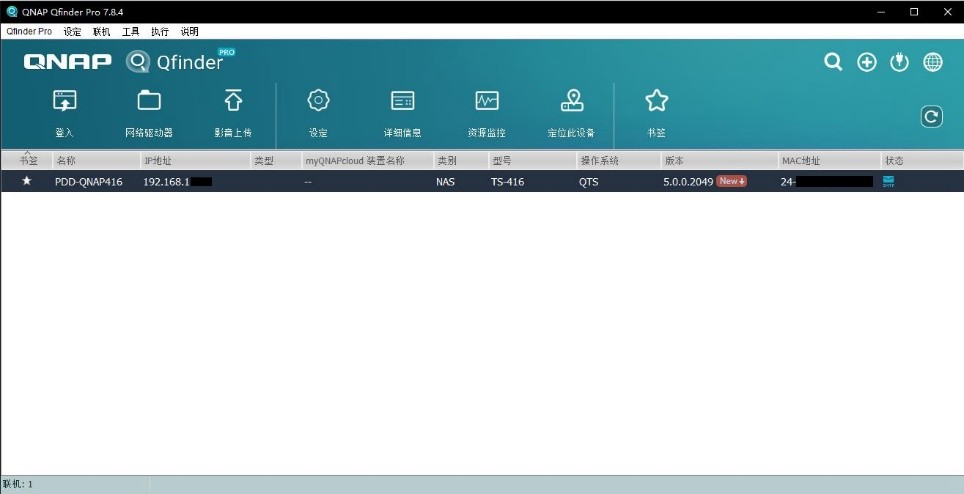The height and width of the screenshot is (494, 964).
Task: Click the MAC address cell starting 24-
Action: tap(827, 182)
